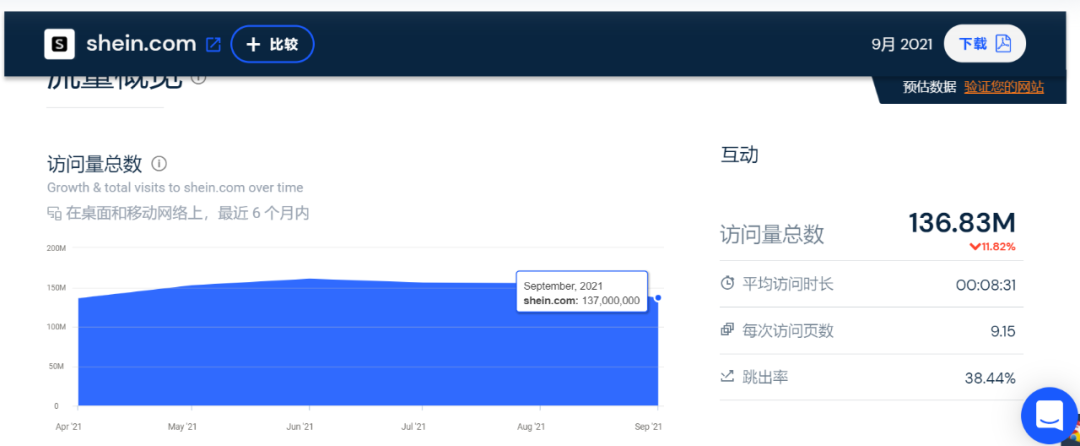Screen dimensions: 1080x446
Task: Click the pages icon for 每次访问页数
Action: click(727, 330)
